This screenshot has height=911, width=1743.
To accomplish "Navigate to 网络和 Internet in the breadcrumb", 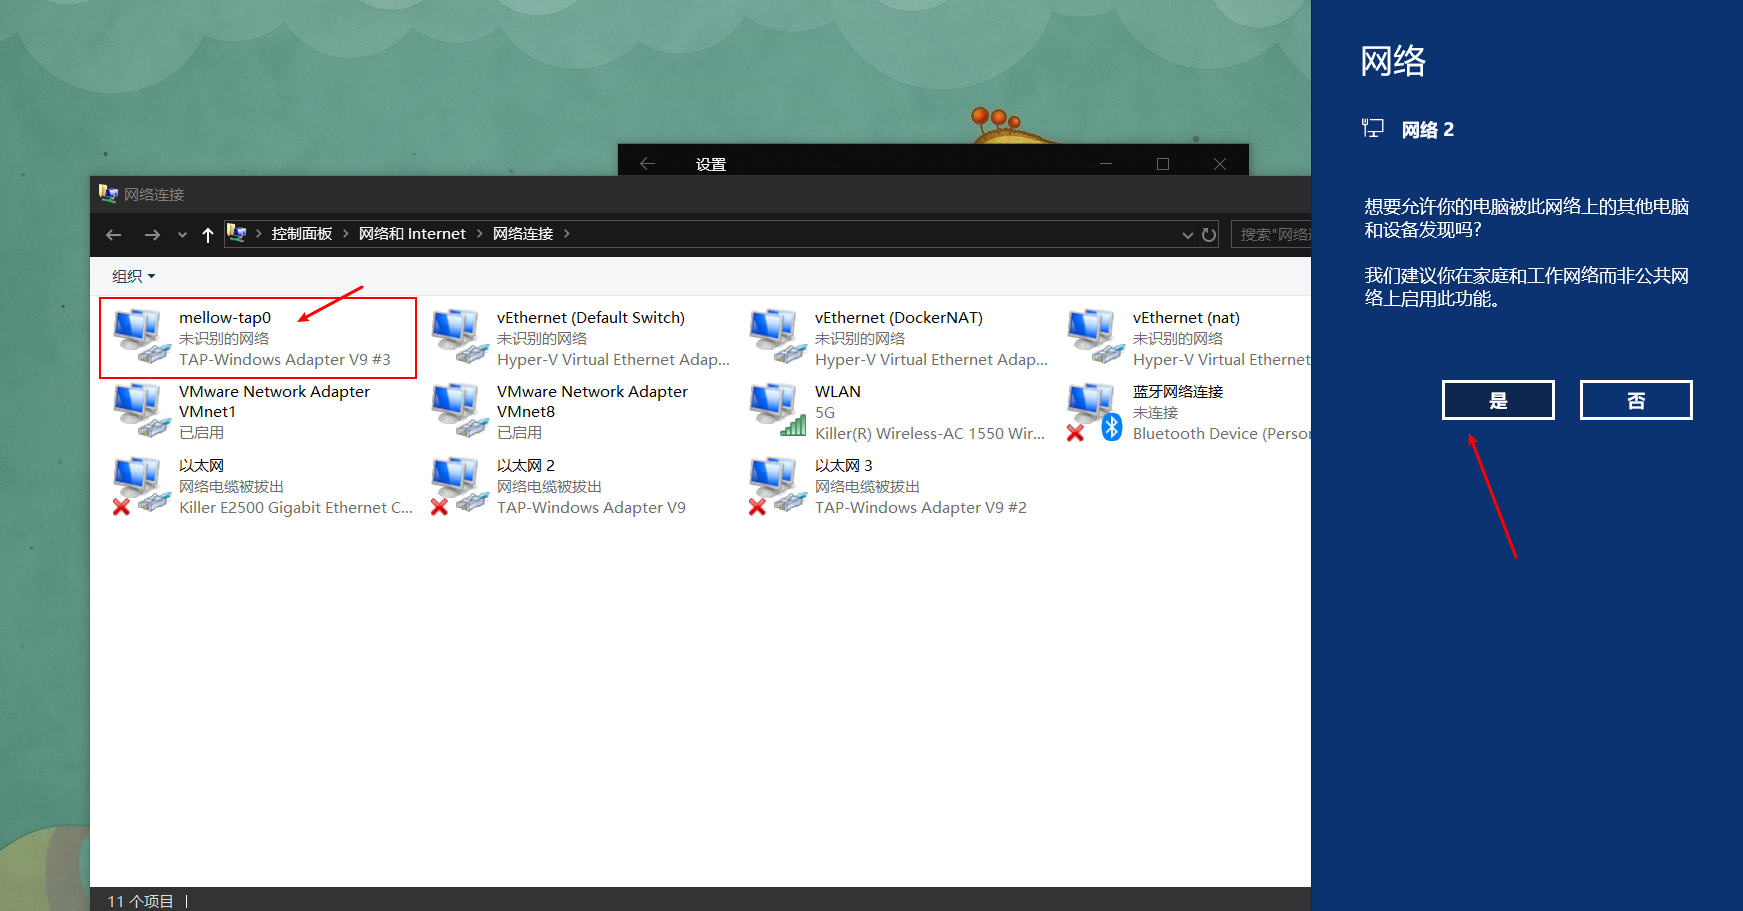I will pos(412,234).
